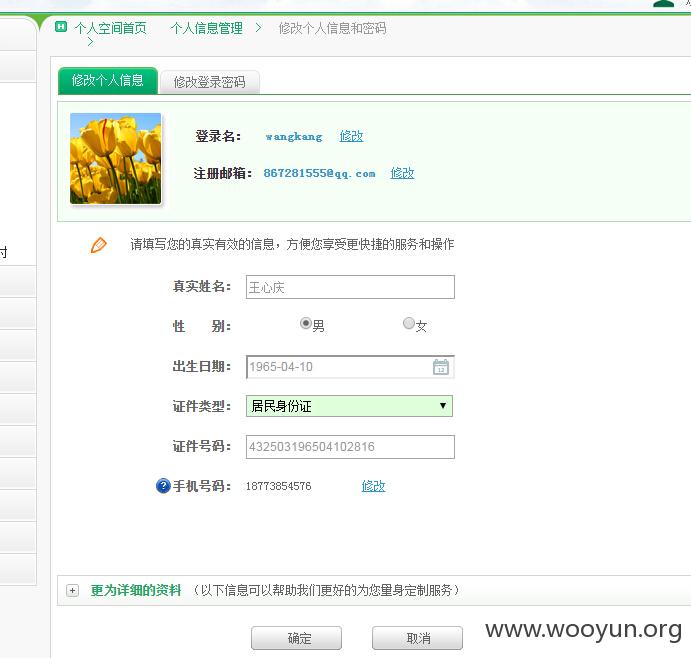Select the 男 radio button

click(x=305, y=323)
